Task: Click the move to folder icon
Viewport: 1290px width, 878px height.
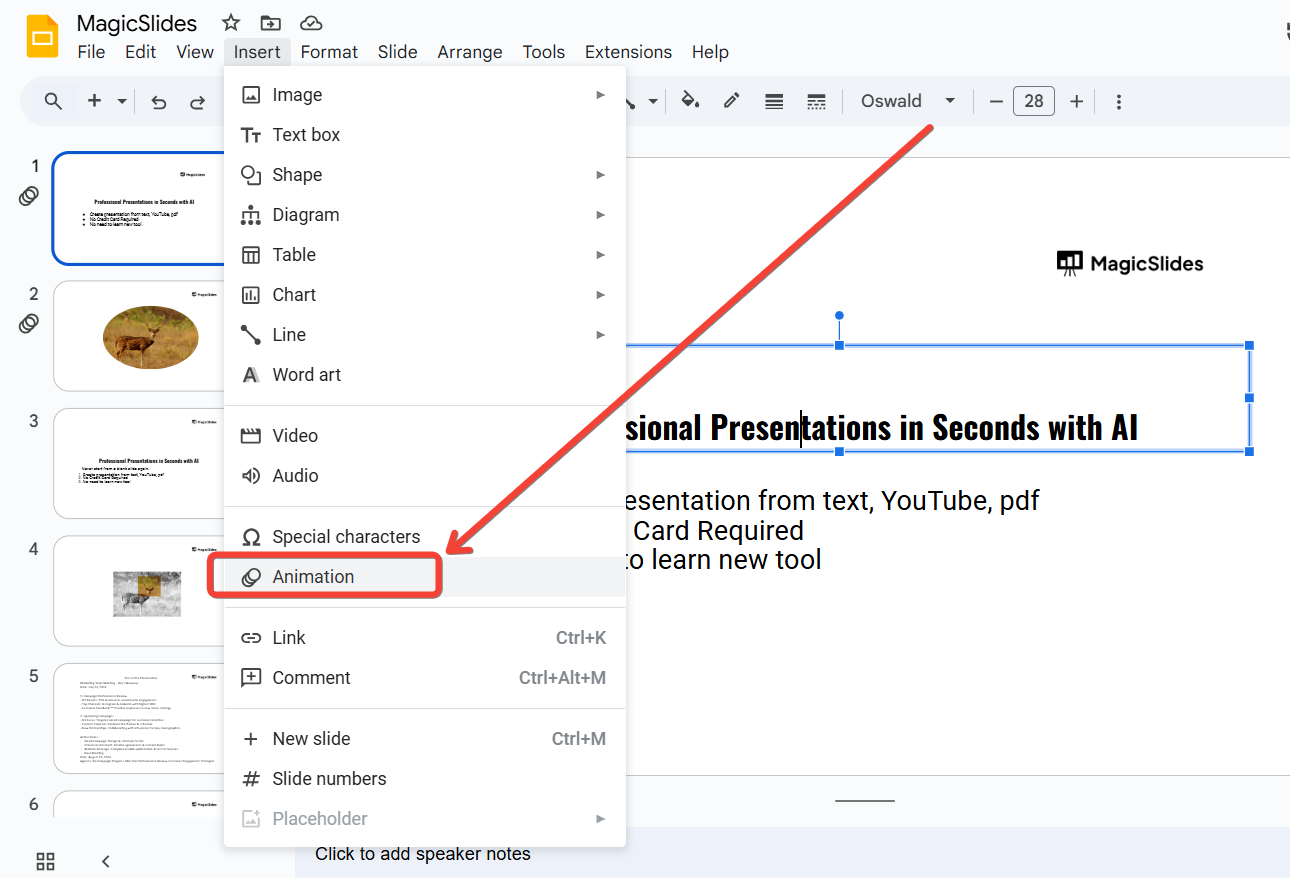Action: 270,23
